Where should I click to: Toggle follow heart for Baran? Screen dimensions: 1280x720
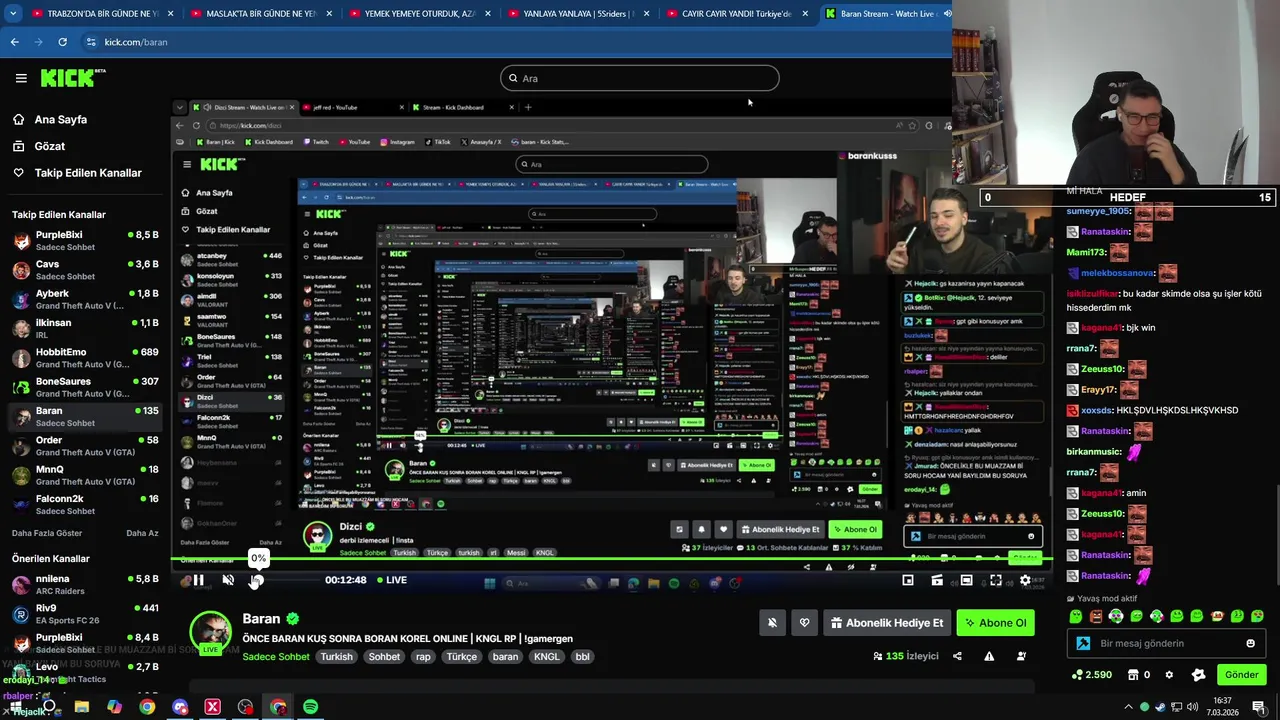pos(804,623)
